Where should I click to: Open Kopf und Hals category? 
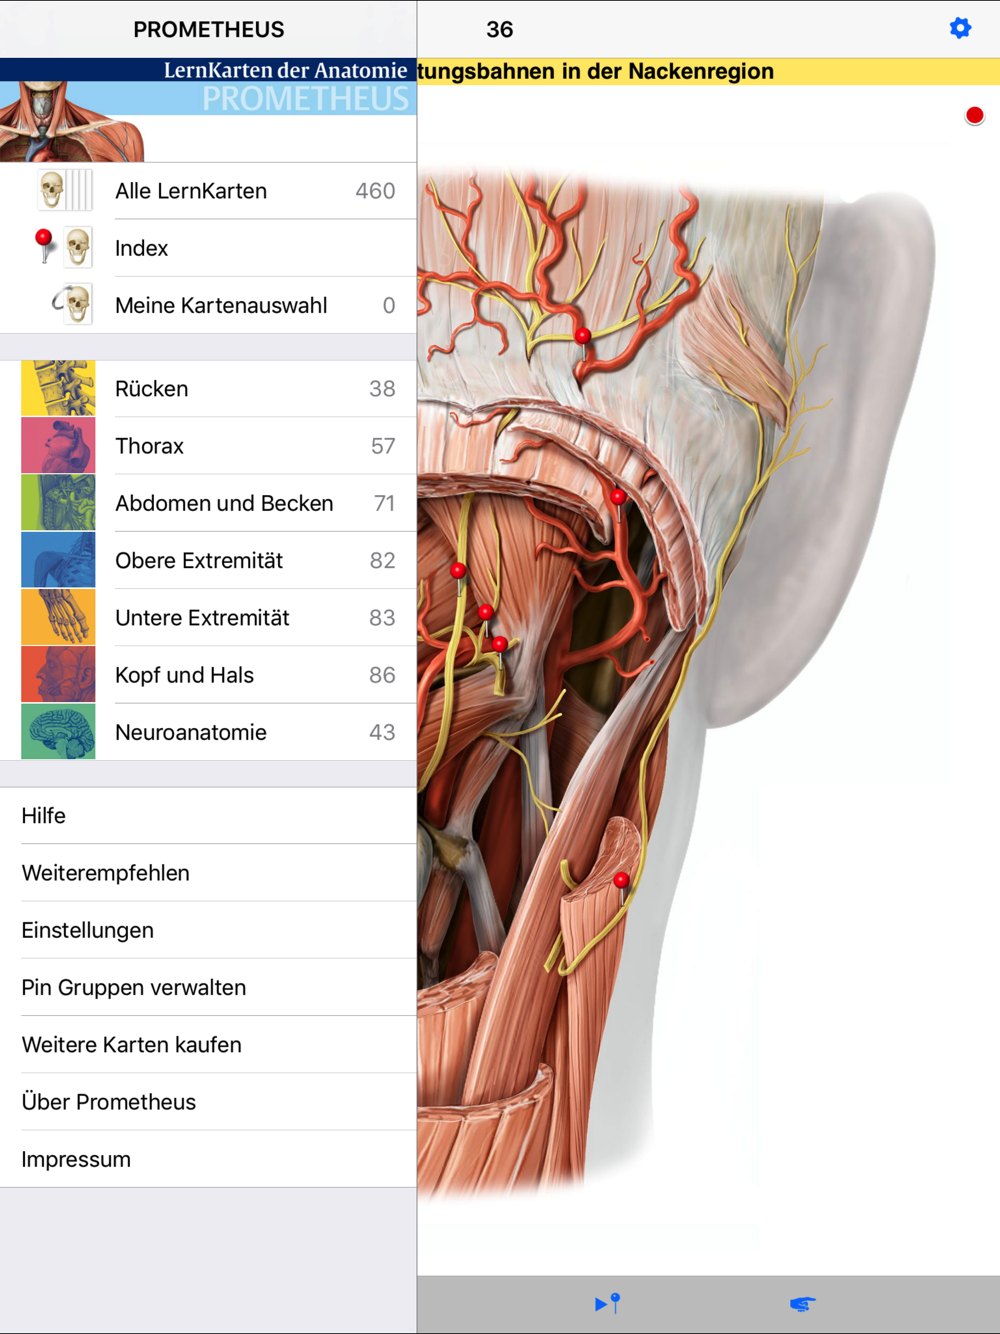click(208, 675)
